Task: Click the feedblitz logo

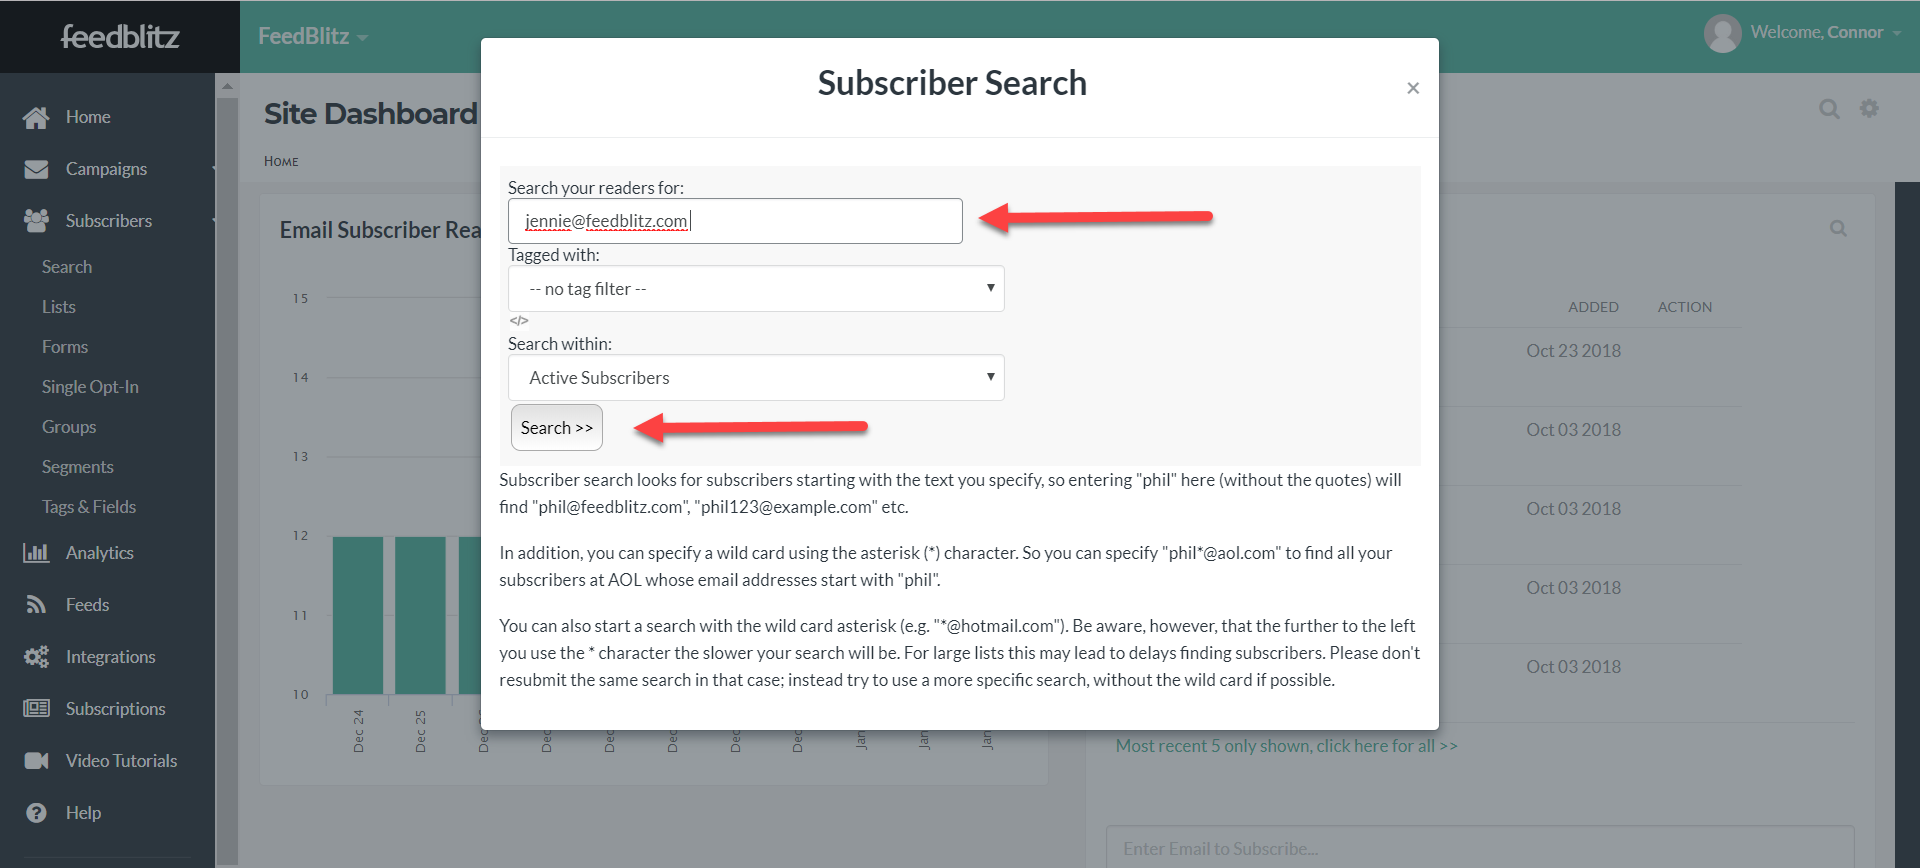Action: pos(120,37)
